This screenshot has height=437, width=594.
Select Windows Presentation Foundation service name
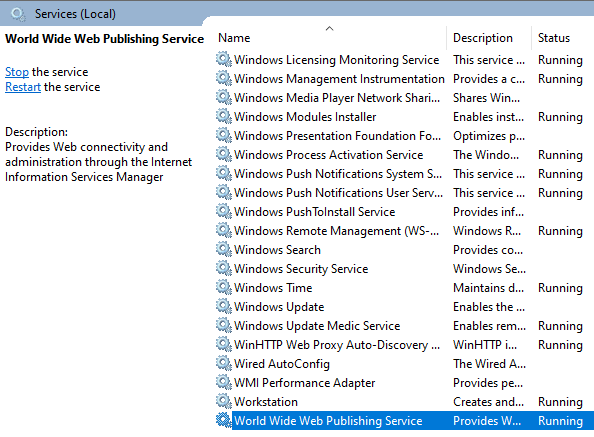(338, 136)
